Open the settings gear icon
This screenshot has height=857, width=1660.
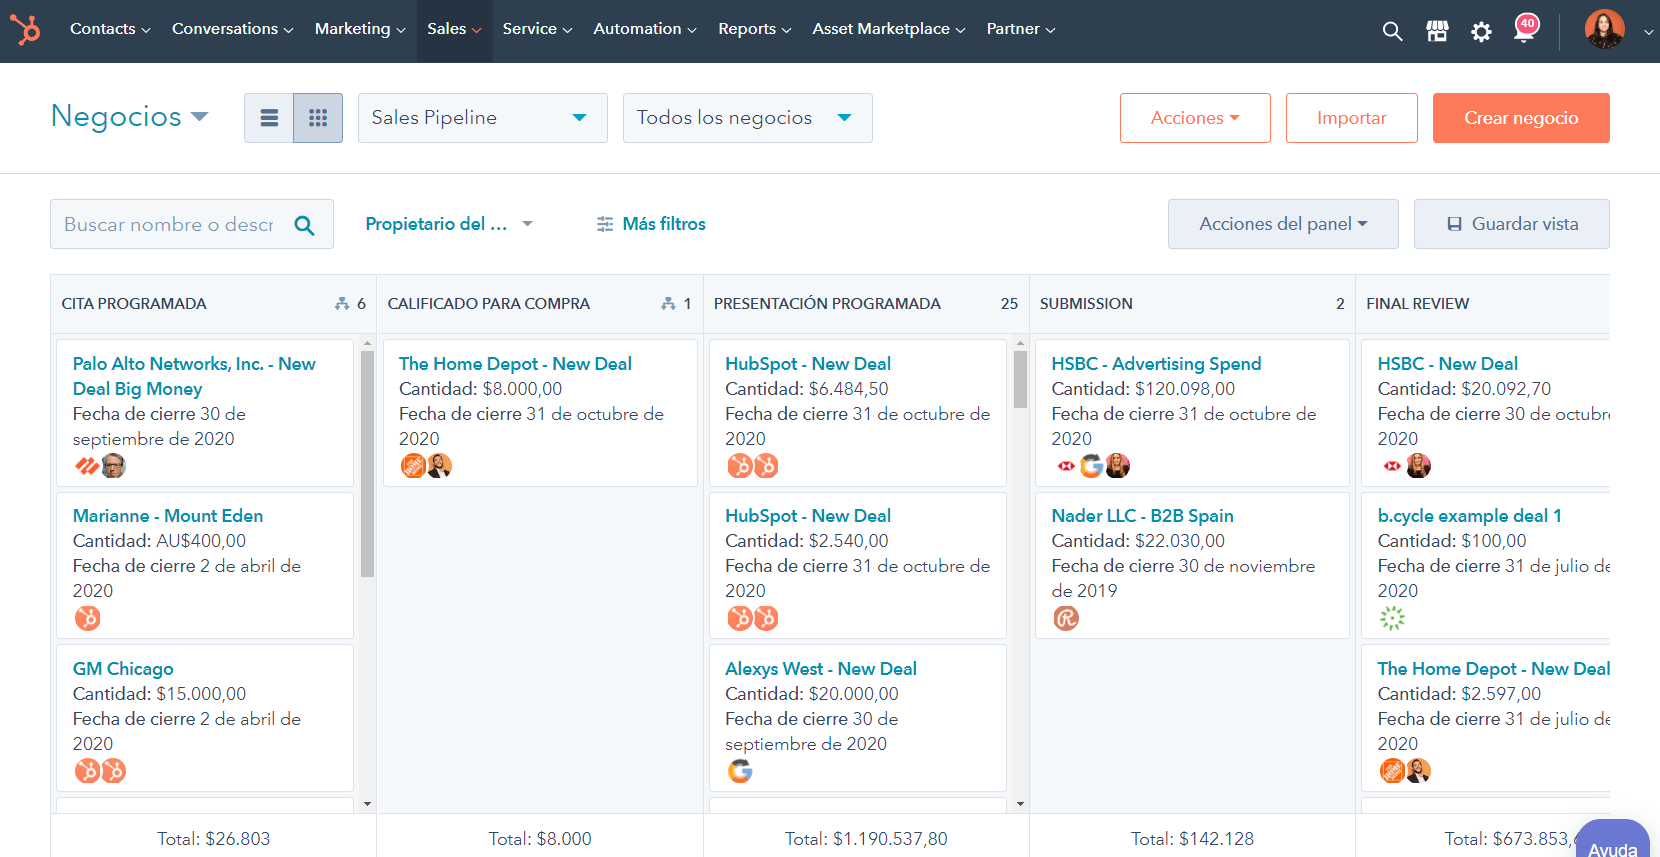(x=1481, y=32)
